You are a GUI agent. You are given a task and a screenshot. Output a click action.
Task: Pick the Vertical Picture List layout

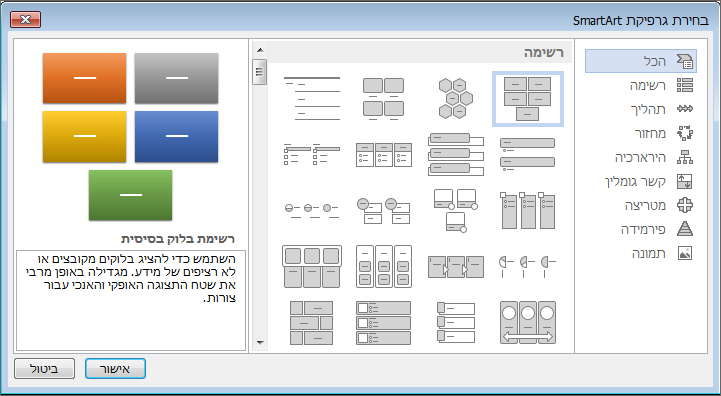point(383,322)
